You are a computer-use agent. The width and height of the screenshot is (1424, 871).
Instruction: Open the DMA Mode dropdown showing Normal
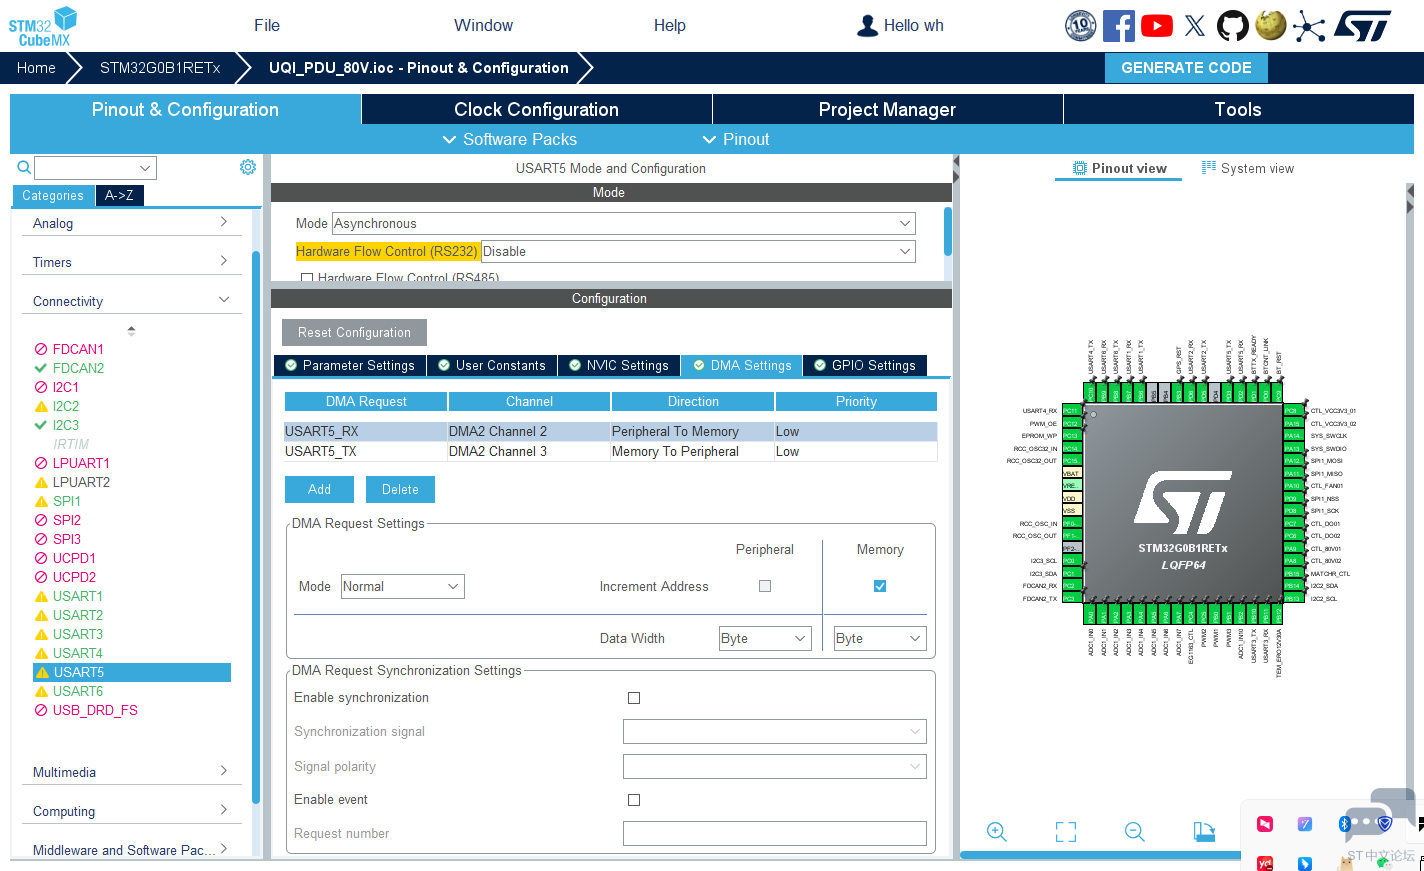coord(402,587)
